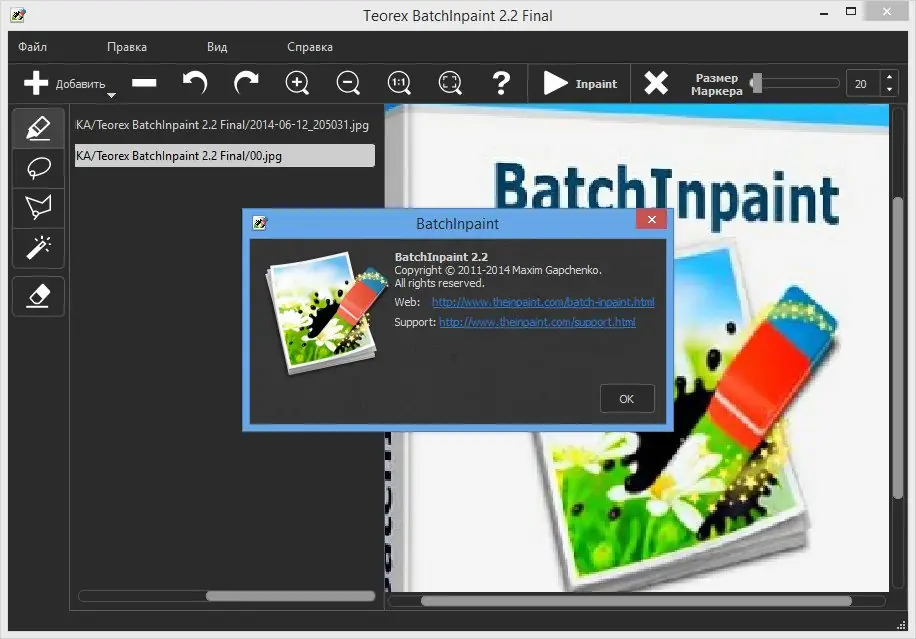Select the Polygonal lasso tool
Image resolution: width=916 pixels, height=639 pixels.
[38, 207]
